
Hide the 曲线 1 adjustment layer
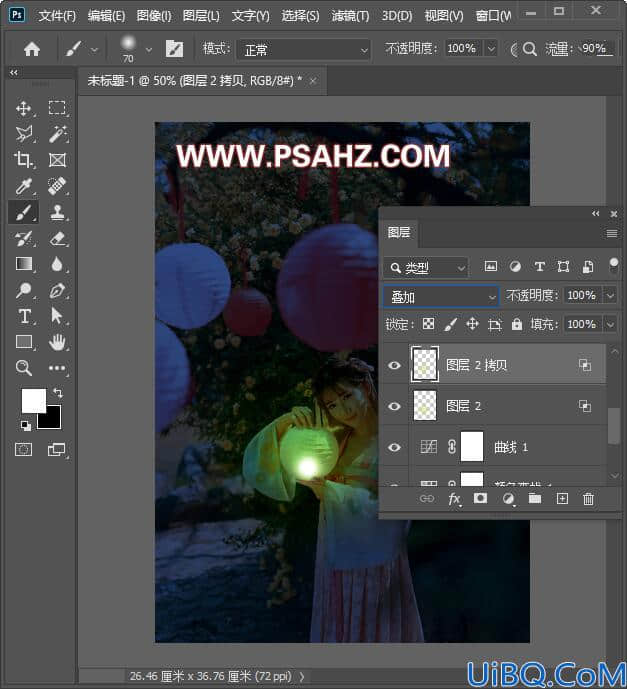coord(394,447)
